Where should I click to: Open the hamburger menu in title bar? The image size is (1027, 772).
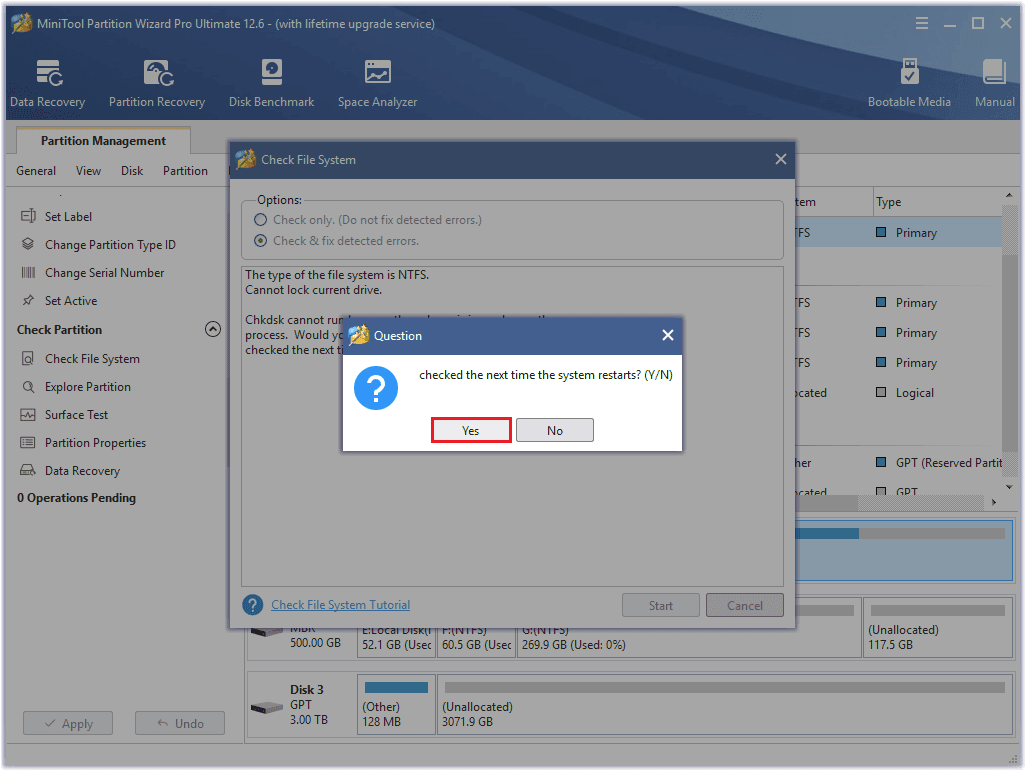click(x=921, y=23)
